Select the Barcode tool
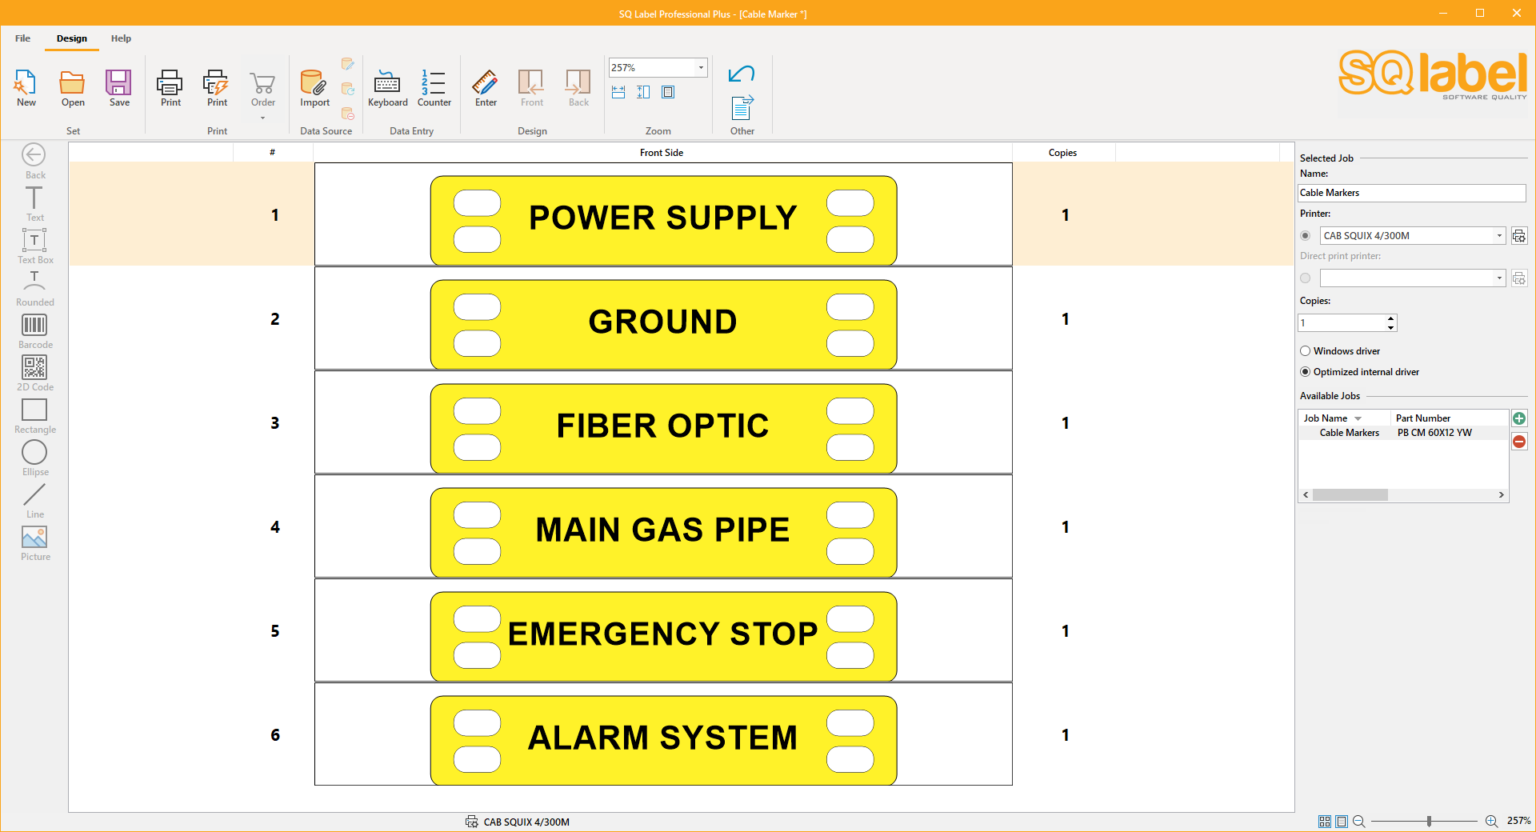Image resolution: width=1536 pixels, height=832 pixels. pos(34,328)
